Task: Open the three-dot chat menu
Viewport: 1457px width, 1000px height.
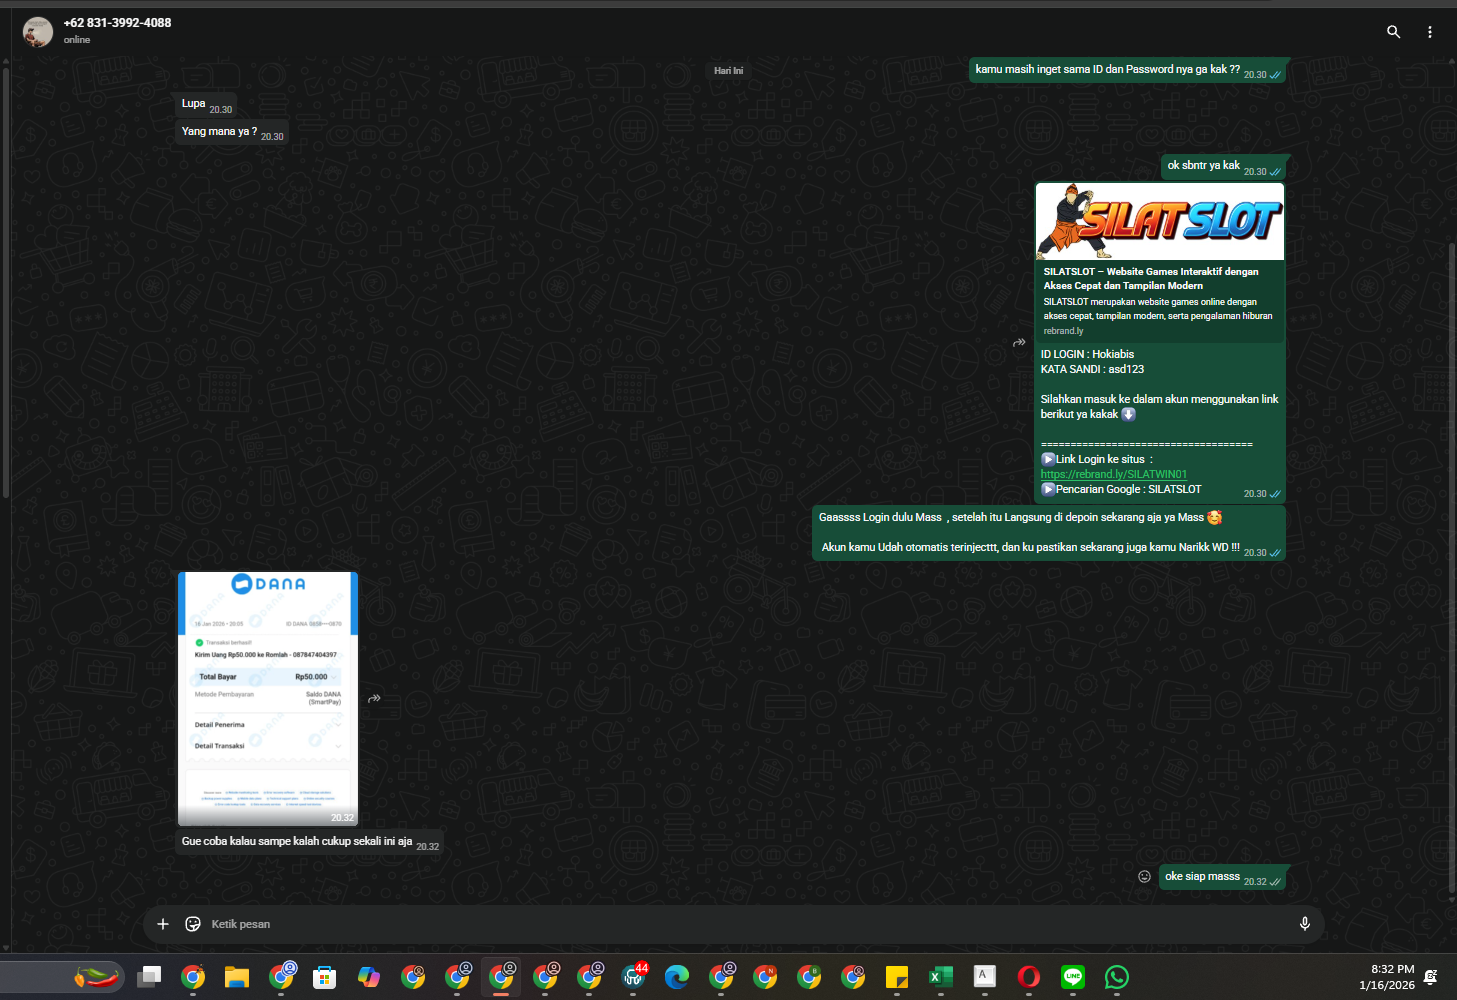Action: (1430, 32)
